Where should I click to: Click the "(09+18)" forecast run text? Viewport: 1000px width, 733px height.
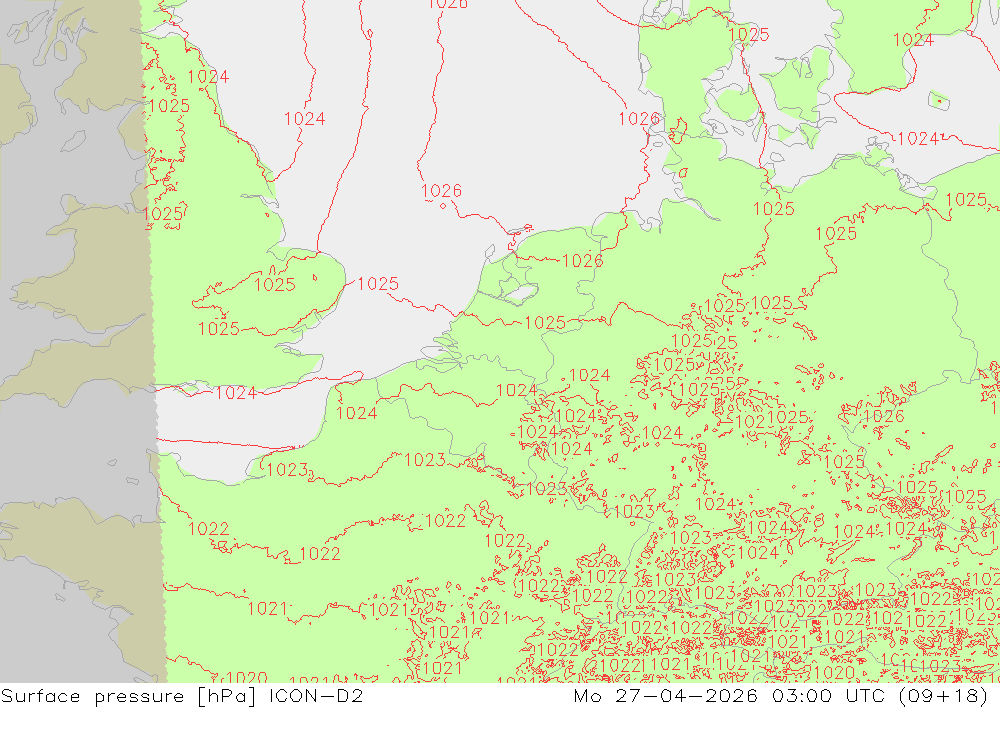(943, 696)
